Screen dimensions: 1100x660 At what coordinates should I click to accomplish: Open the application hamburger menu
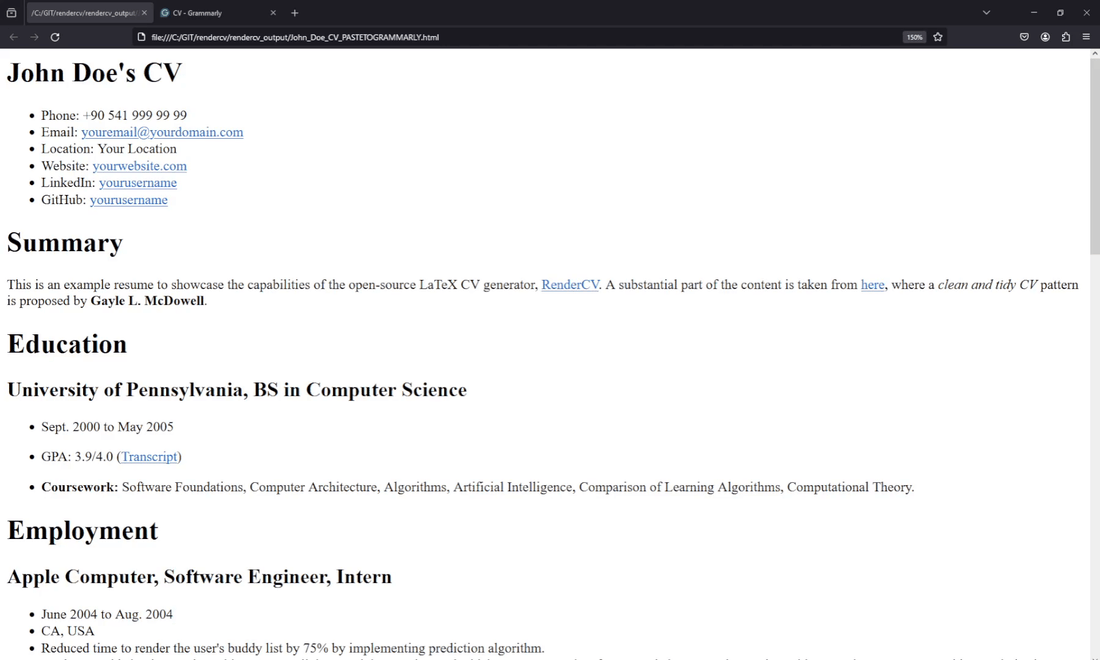pos(1086,36)
